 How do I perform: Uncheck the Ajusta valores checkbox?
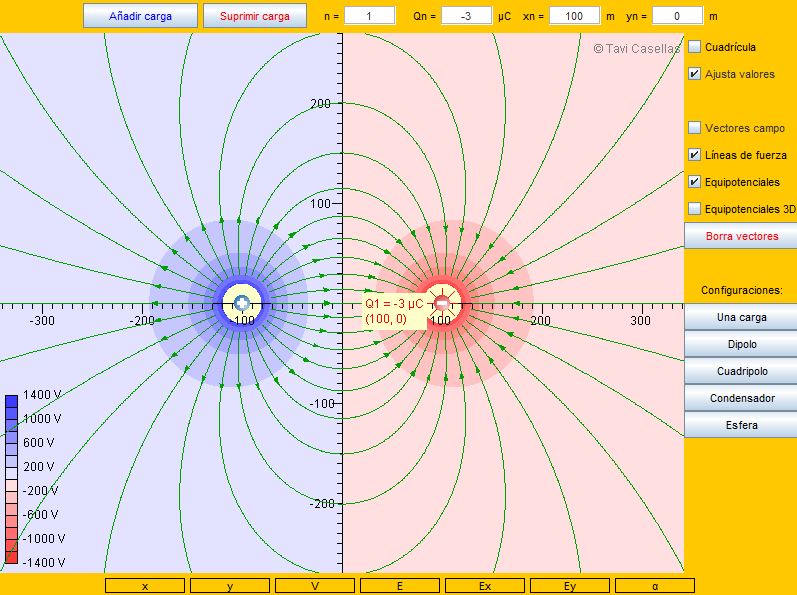[x=695, y=74]
